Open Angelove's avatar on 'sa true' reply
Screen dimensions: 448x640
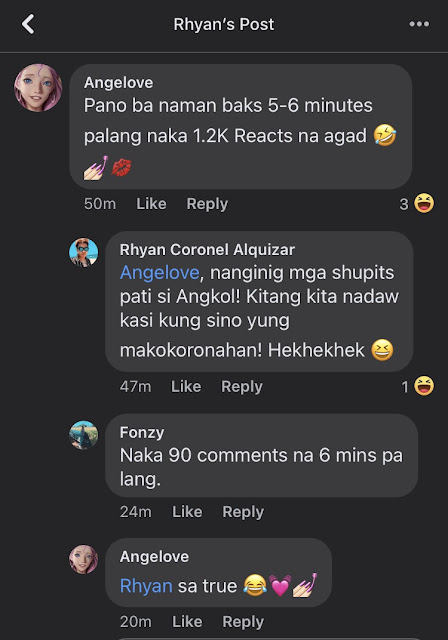84,559
